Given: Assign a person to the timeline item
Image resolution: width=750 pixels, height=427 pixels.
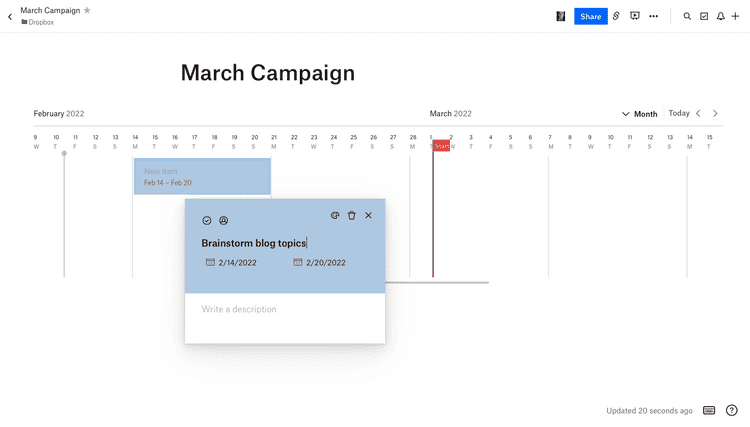Looking at the screenshot, I should [223, 220].
